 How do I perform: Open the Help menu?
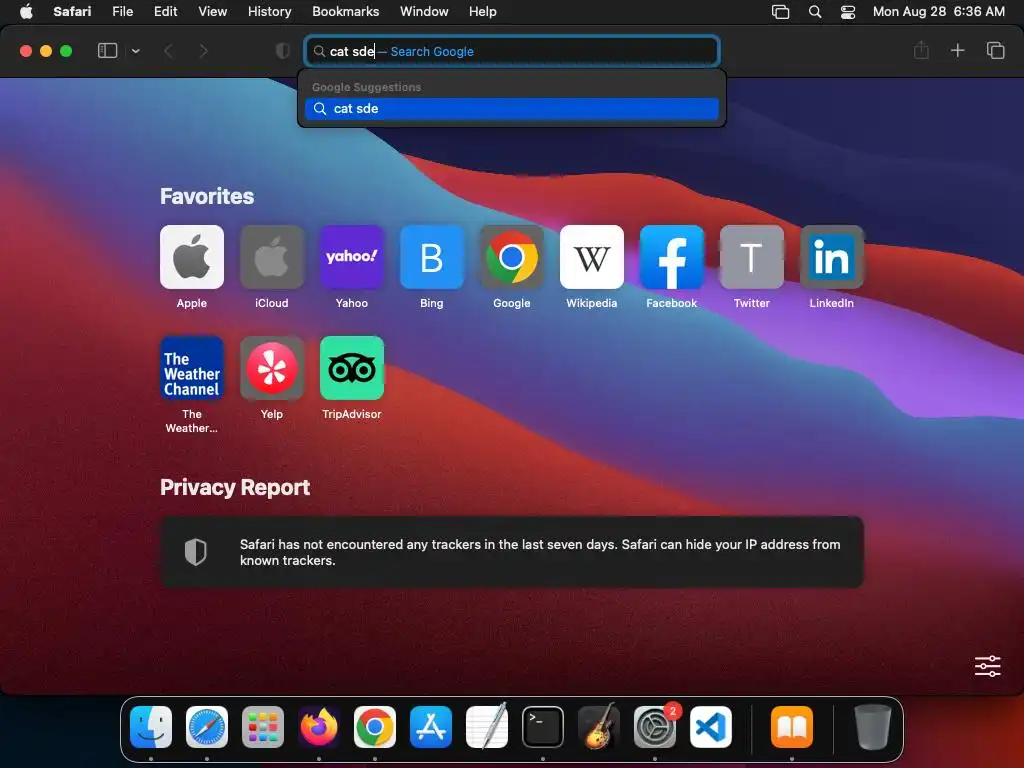coord(483,12)
